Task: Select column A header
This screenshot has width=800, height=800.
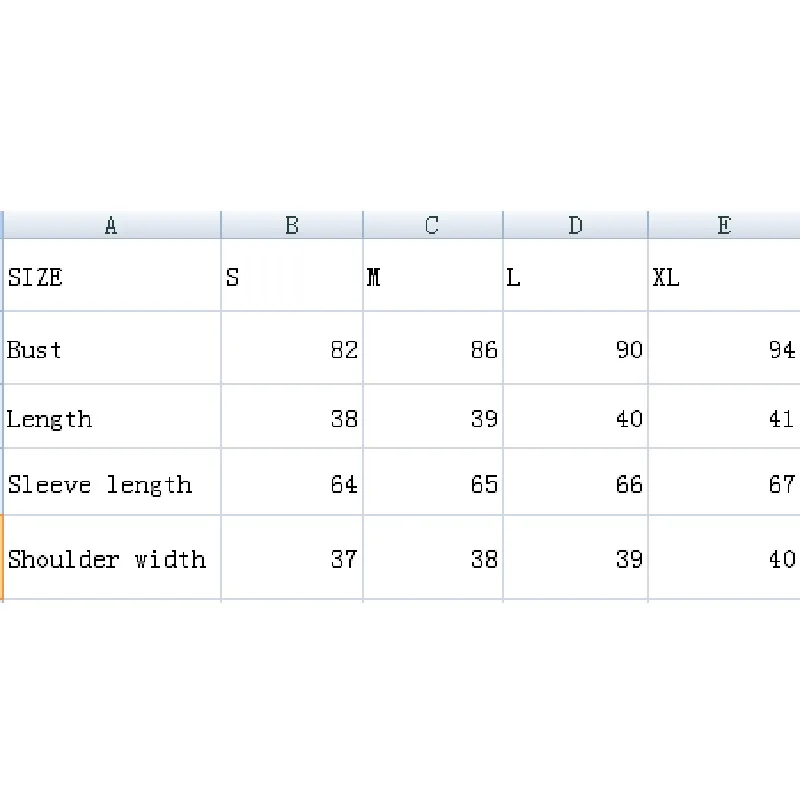Action: click(111, 226)
